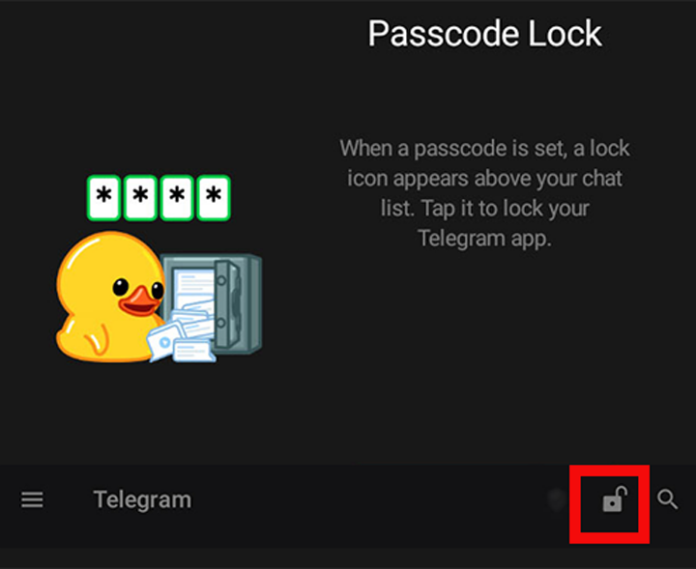
Task: Open the hamburger navigation menu
Action: click(32, 500)
